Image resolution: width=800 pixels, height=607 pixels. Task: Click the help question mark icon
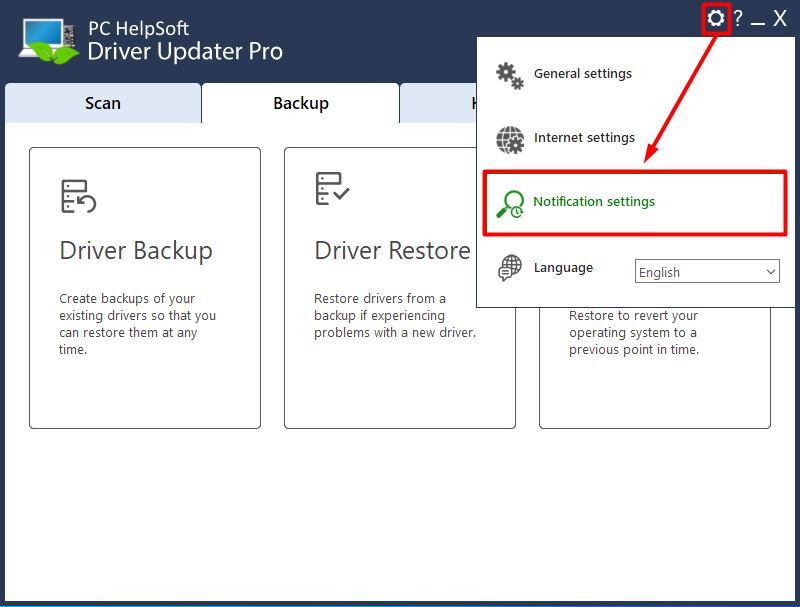pos(738,19)
